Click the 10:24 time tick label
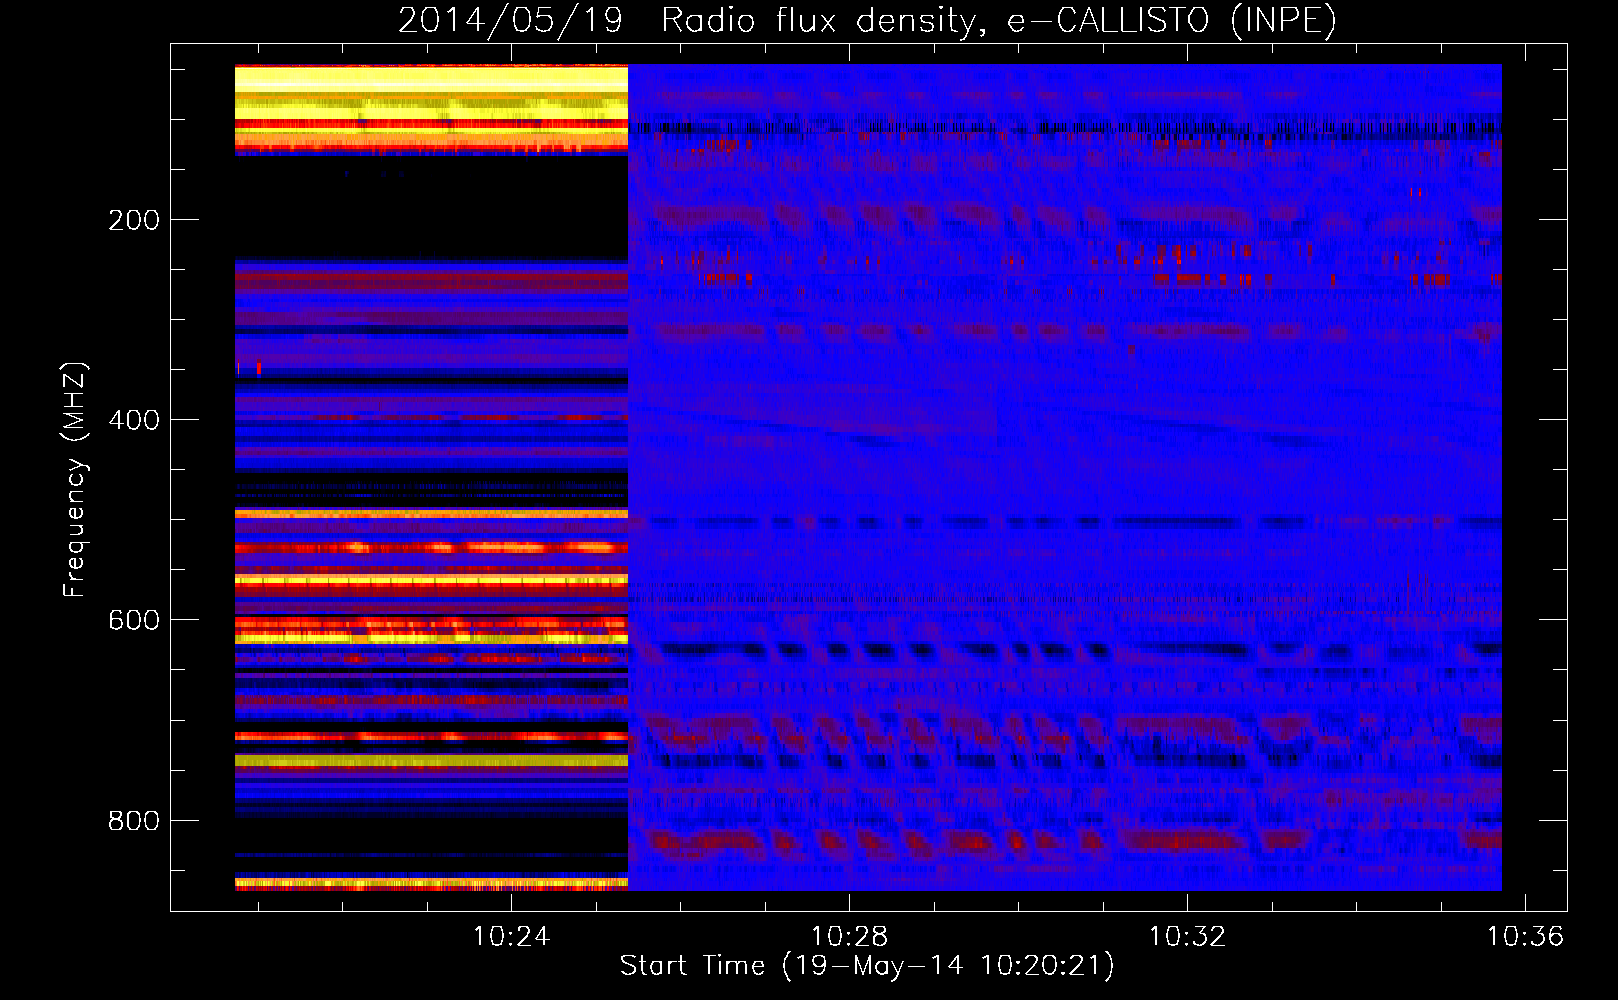 click(512, 937)
